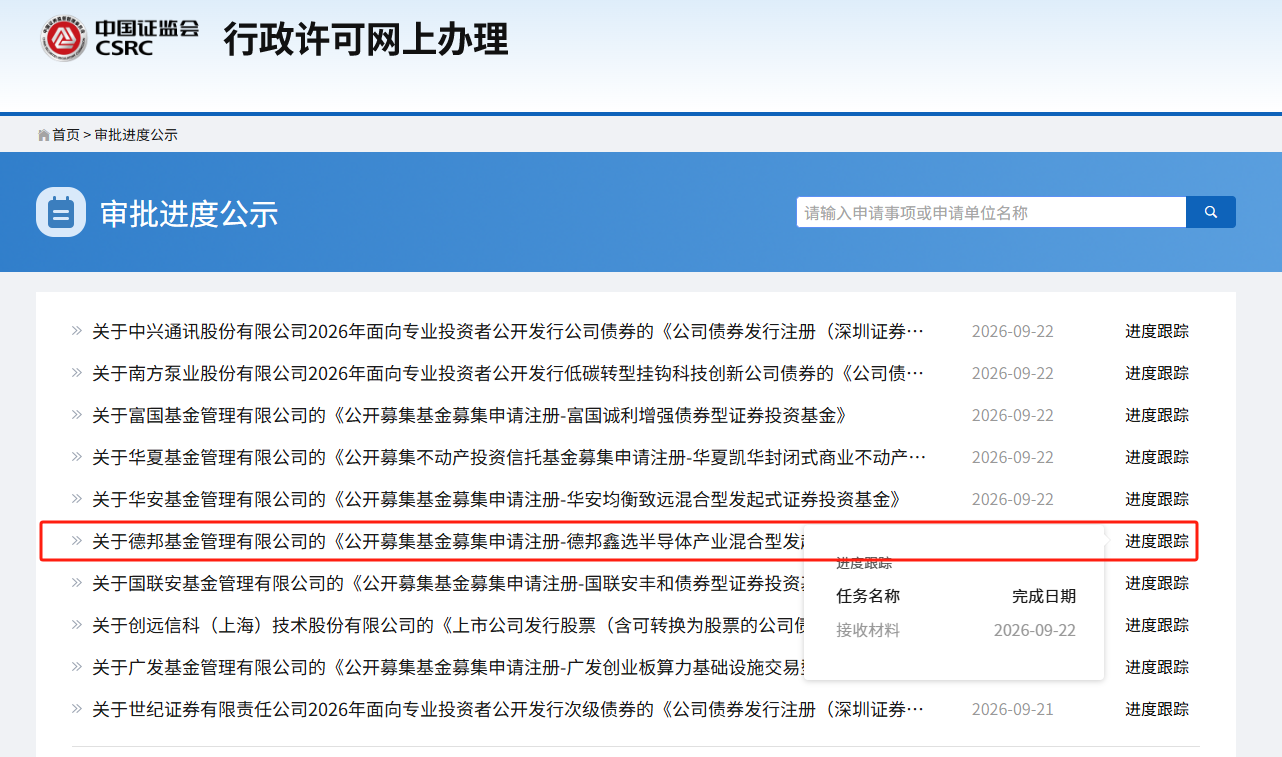Click 进度跟踪 for 创远信科 row

coord(1157,625)
